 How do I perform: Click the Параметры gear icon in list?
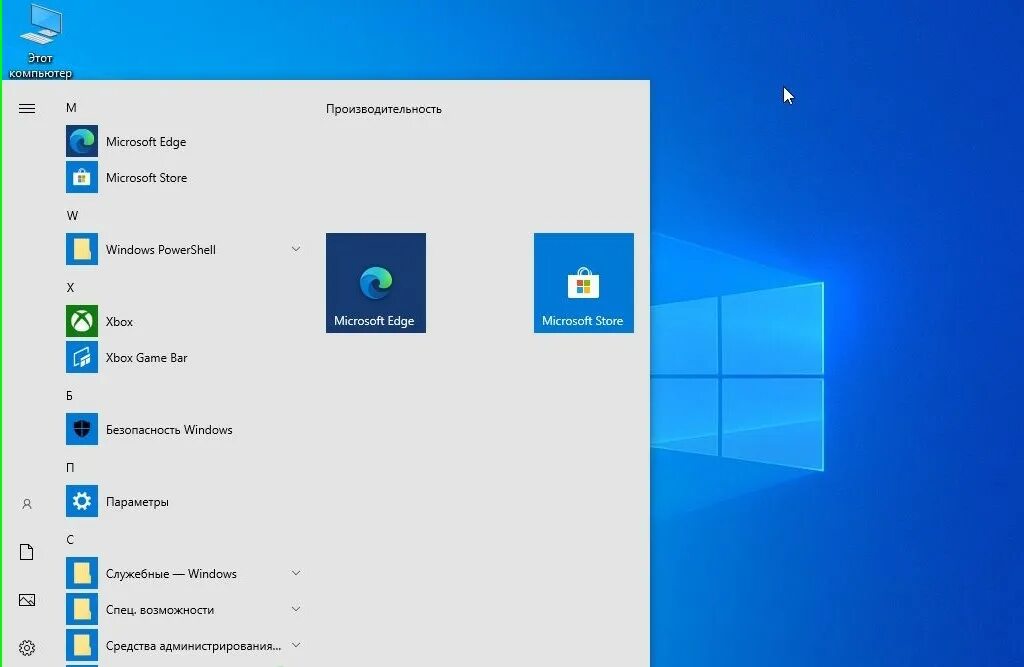point(82,500)
